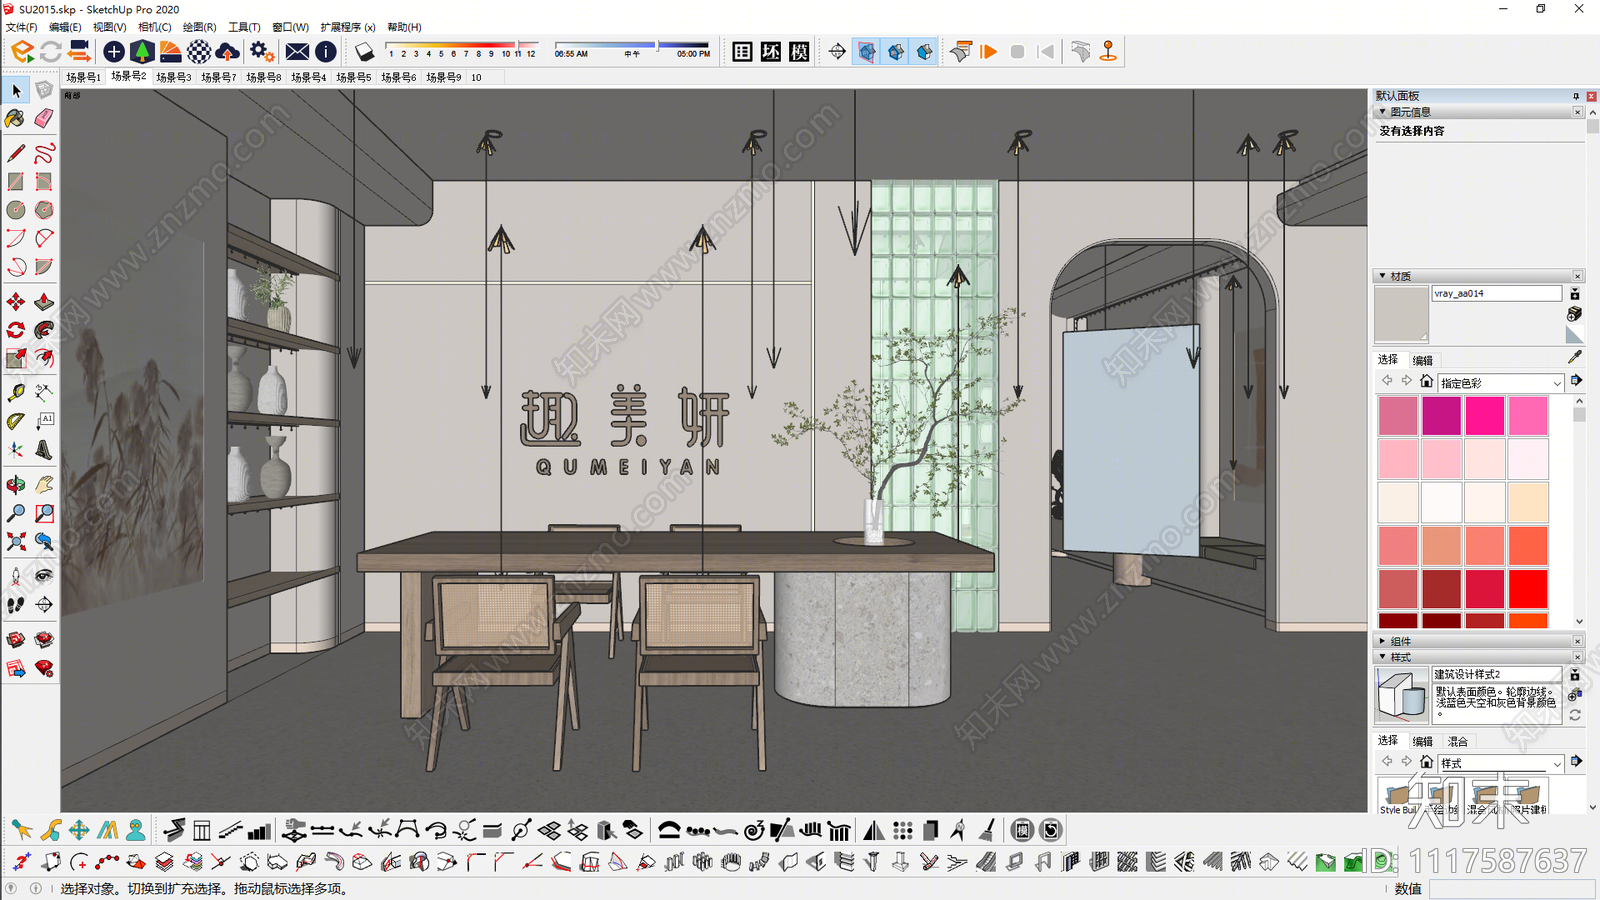Viewport: 1600px width, 900px height.
Task: Close the 组件 panel
Action: coord(1578,641)
